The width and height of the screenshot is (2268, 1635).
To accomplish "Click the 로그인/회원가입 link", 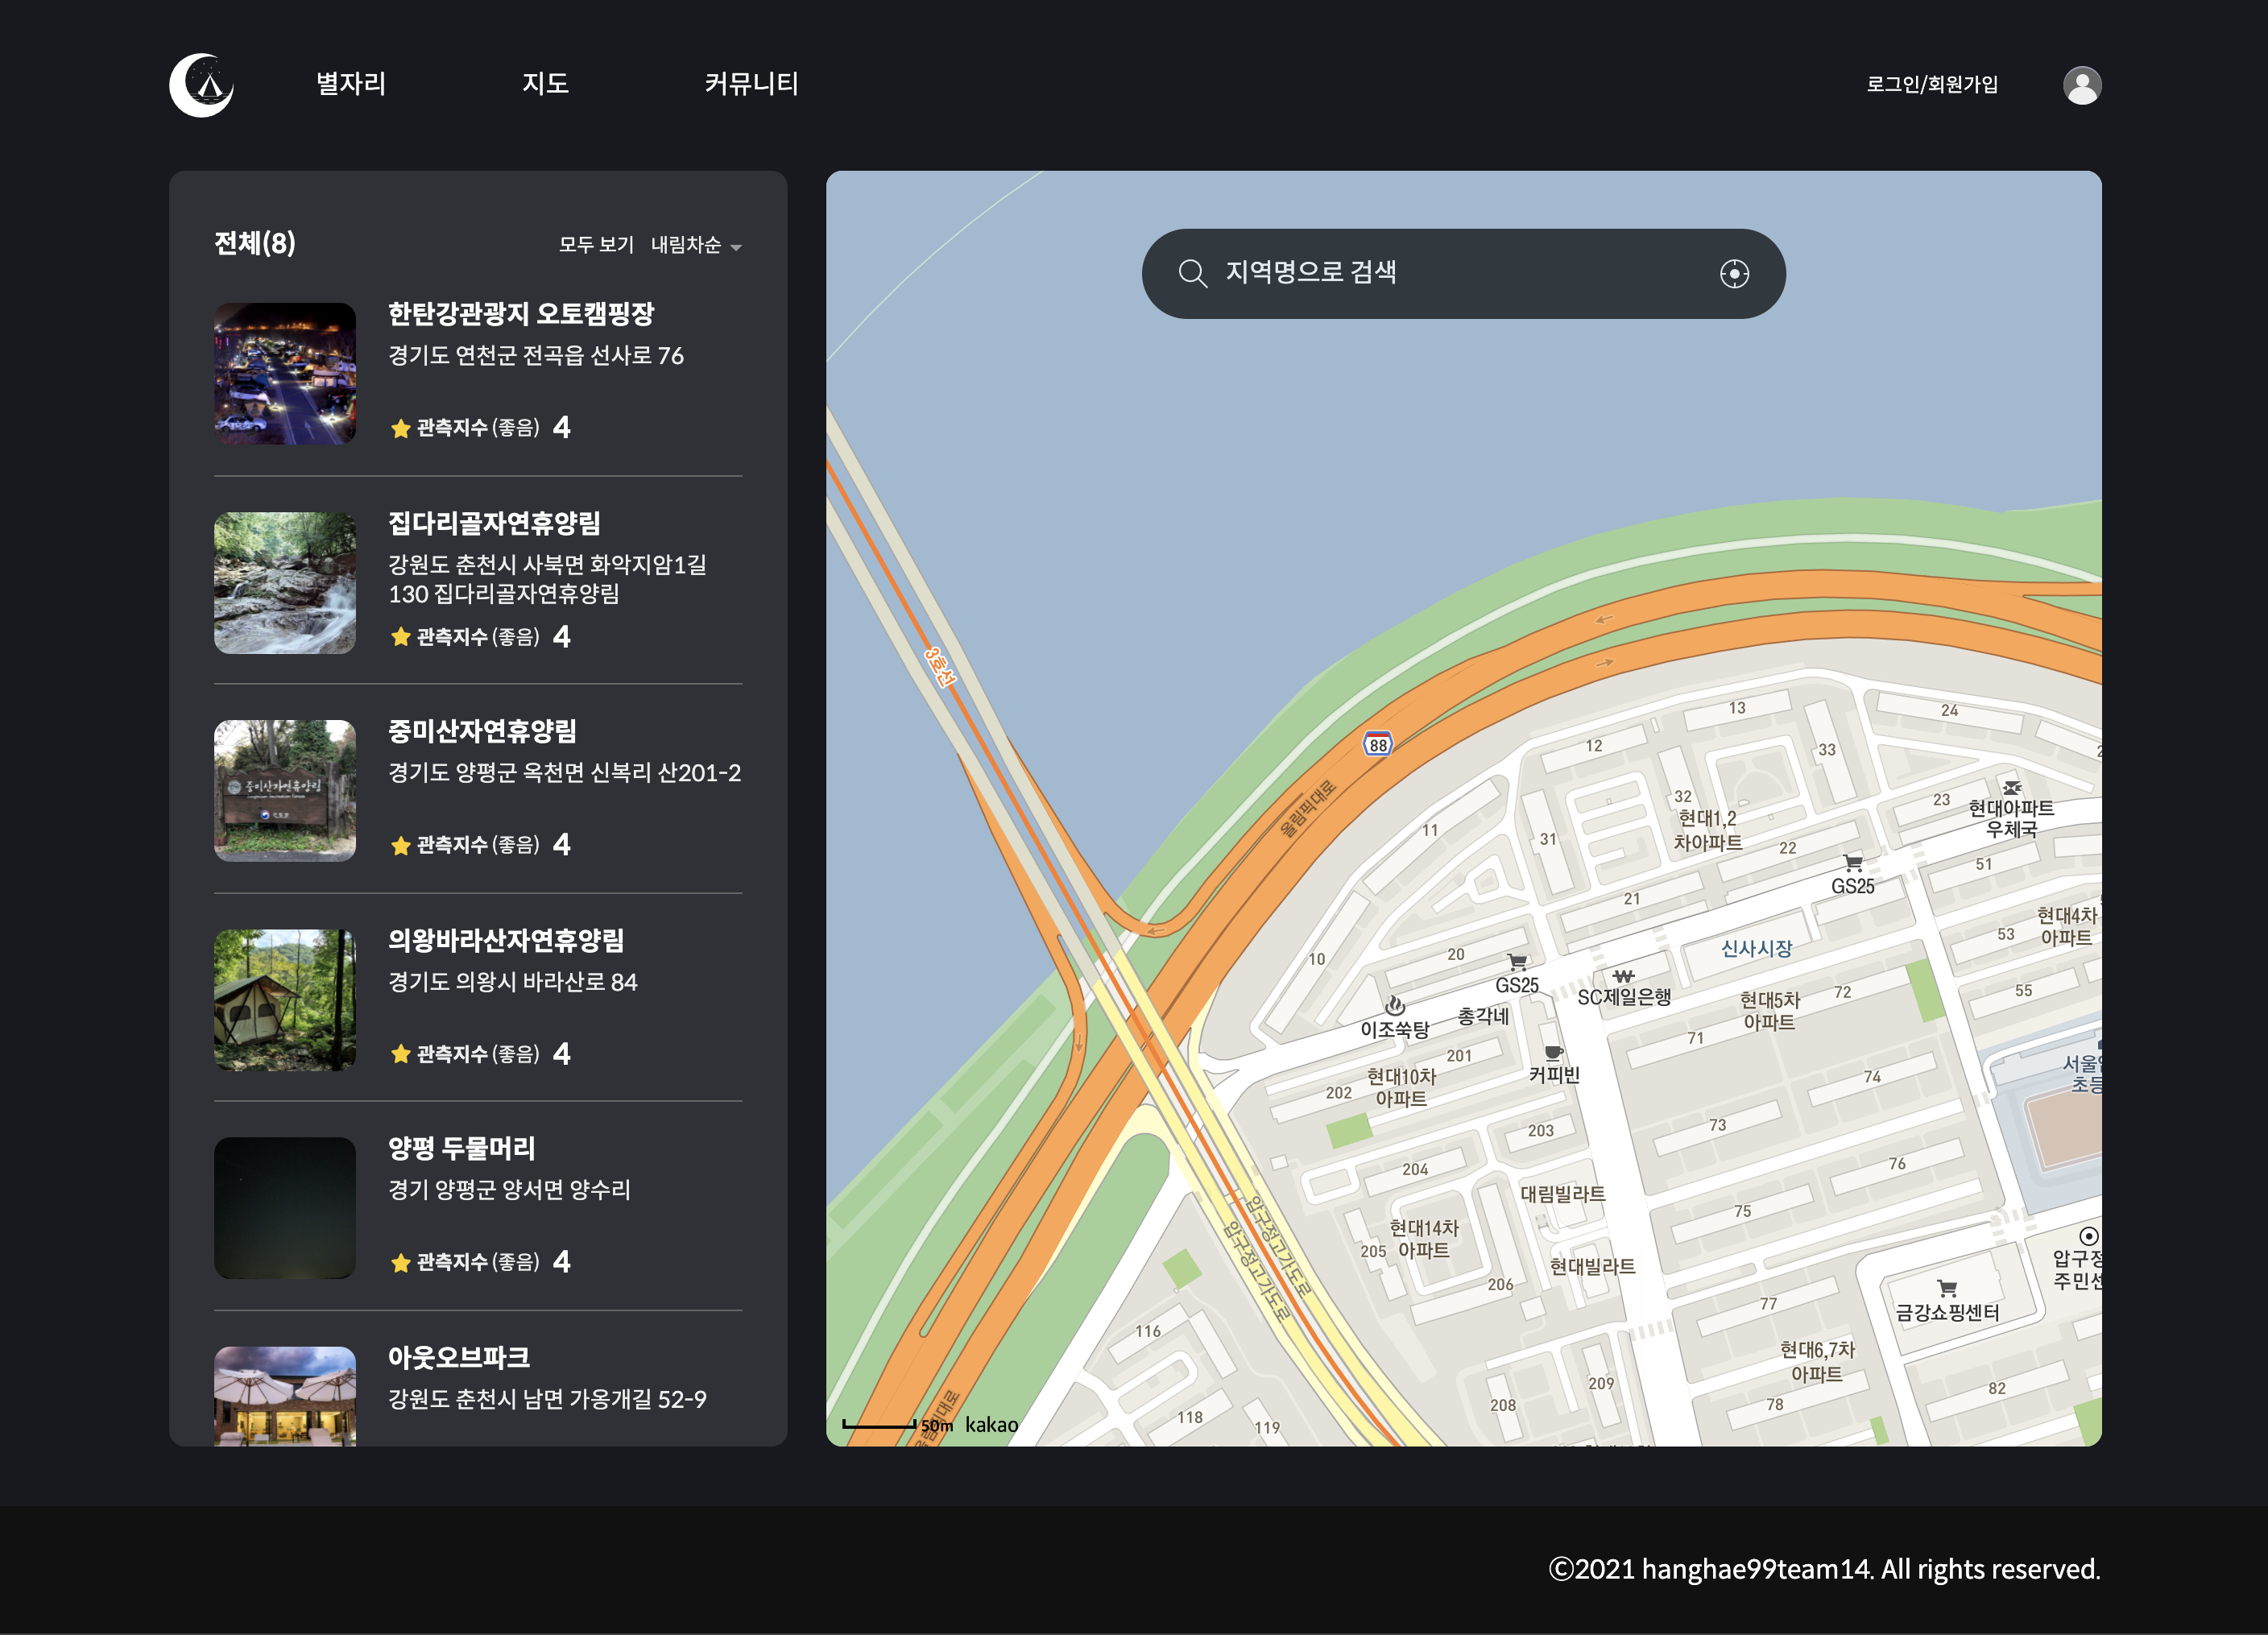I will (1931, 85).
